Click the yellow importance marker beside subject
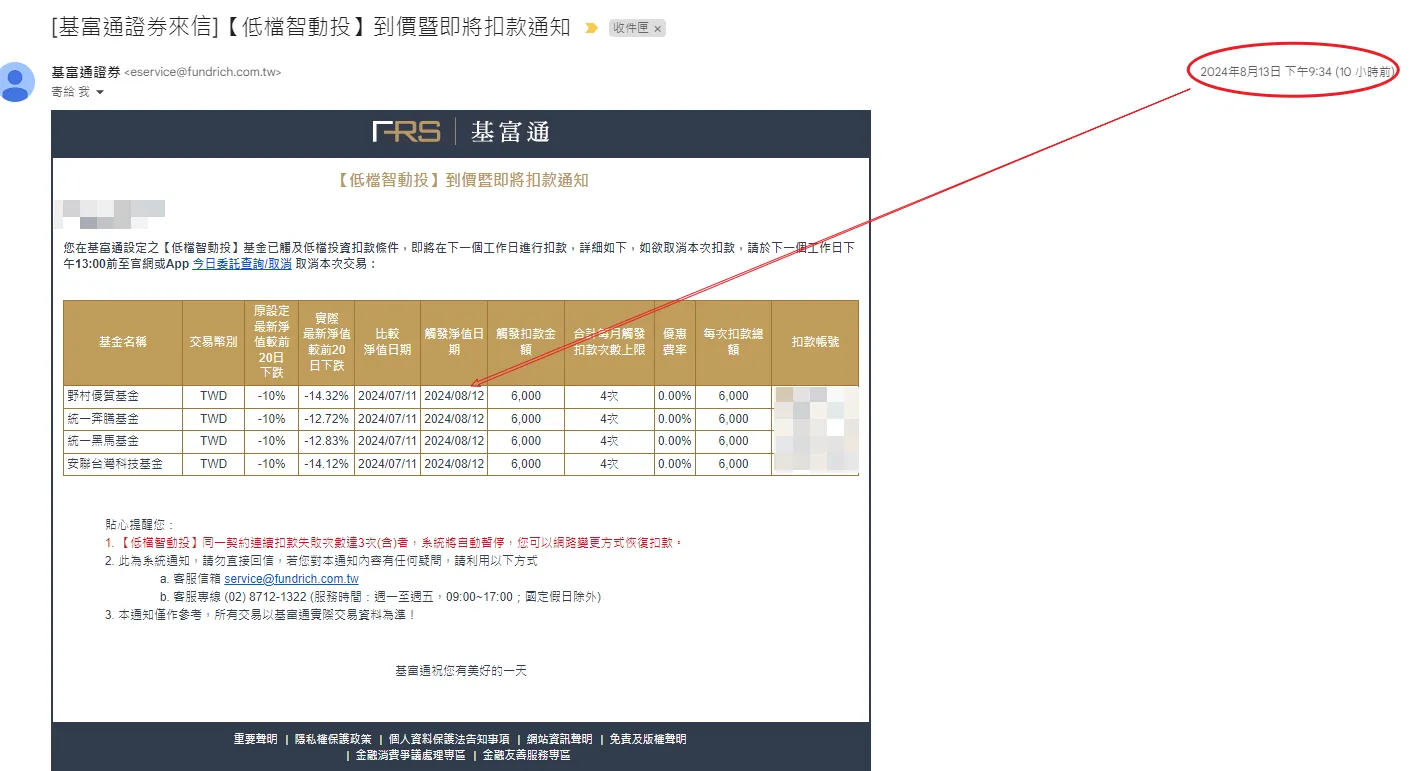The height and width of the screenshot is (771, 1414). click(590, 29)
